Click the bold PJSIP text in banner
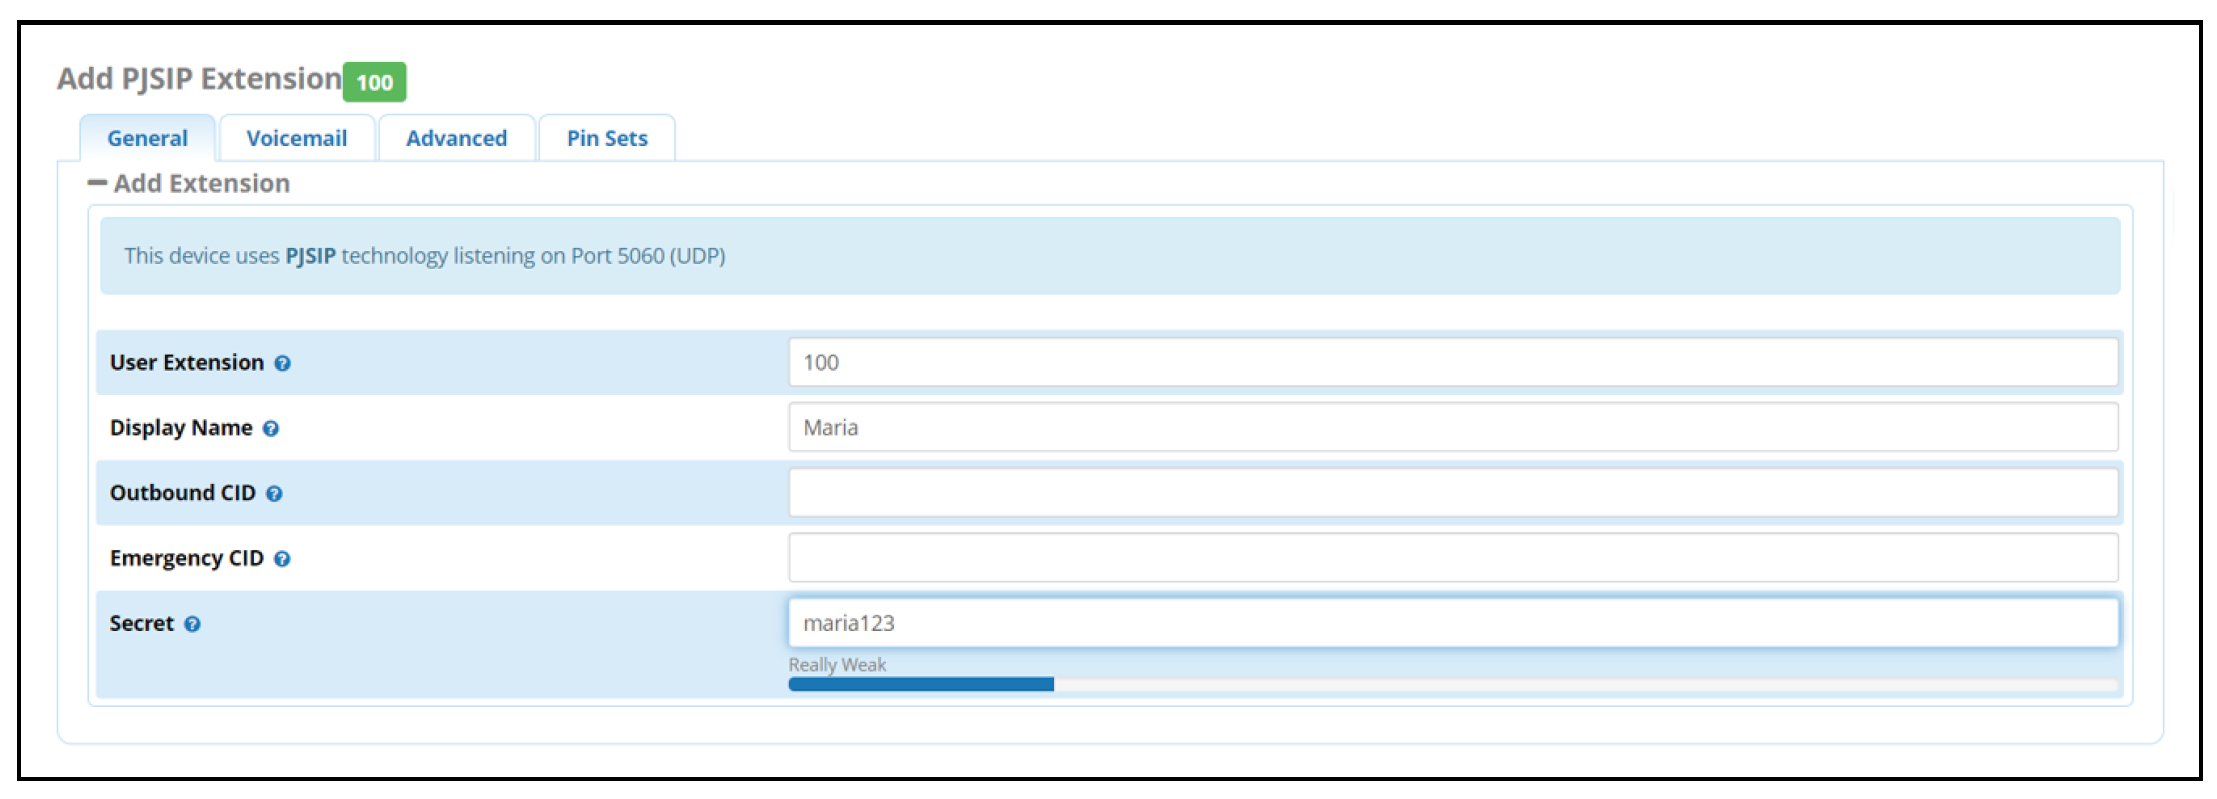 coord(310,256)
